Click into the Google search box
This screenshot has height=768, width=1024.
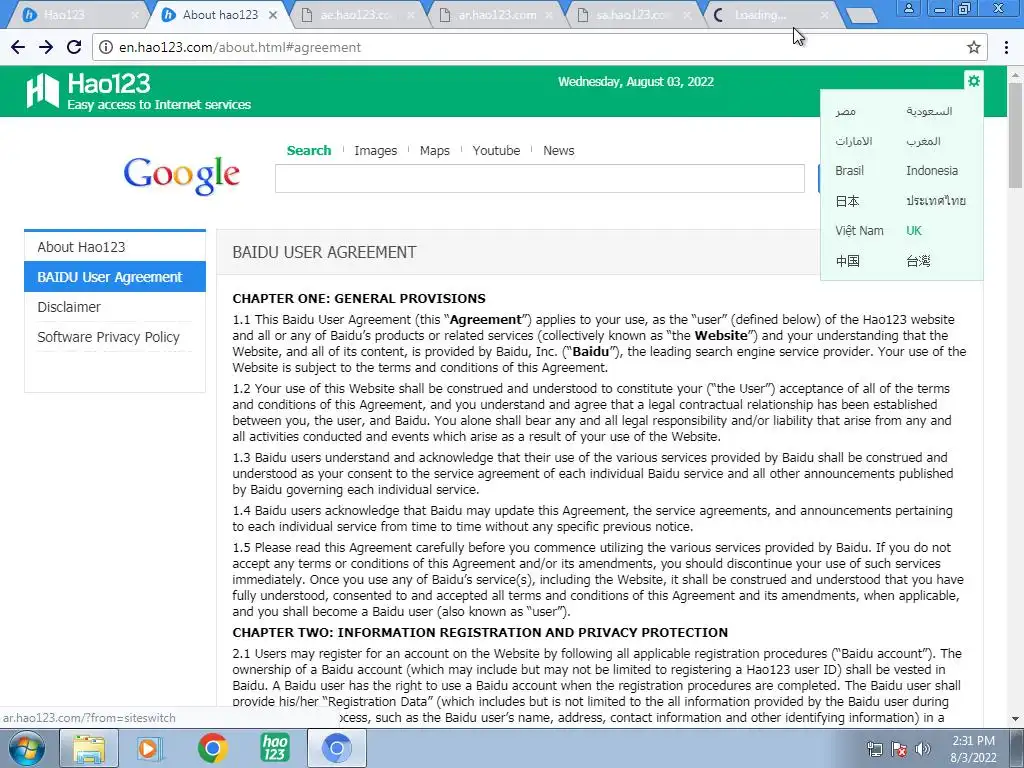pyautogui.click(x=539, y=178)
